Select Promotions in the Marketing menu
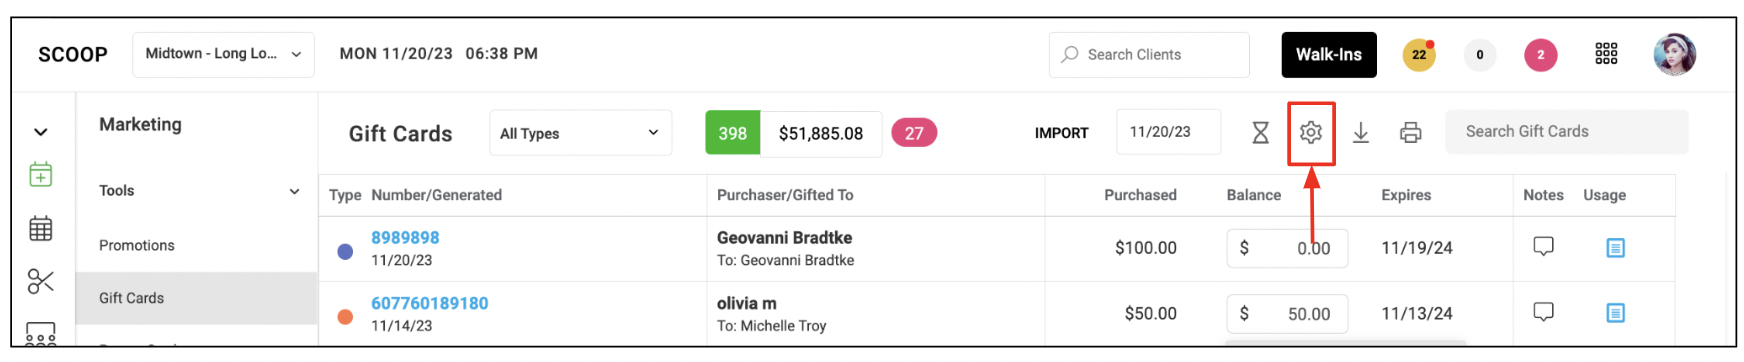1744x362 pixels. pyautogui.click(x=137, y=245)
